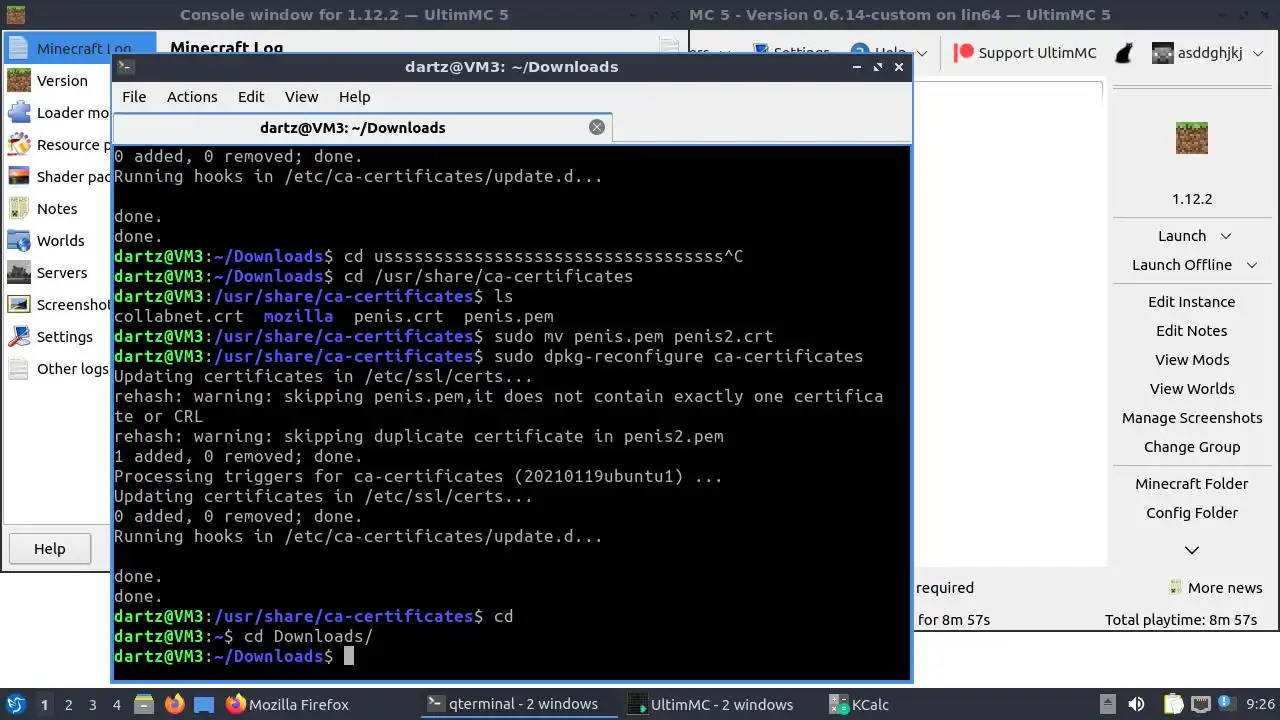Select the dartz@VM3: ~/Downloads terminal tab
This screenshot has height=720, width=1280.
[352, 128]
